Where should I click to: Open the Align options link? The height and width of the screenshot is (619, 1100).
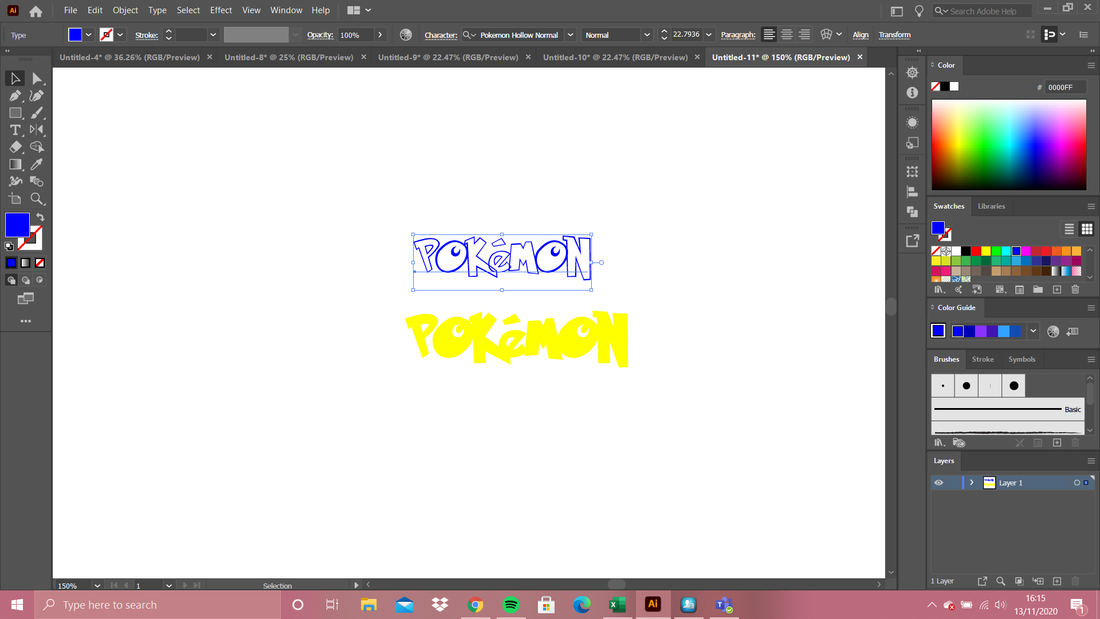coord(860,34)
